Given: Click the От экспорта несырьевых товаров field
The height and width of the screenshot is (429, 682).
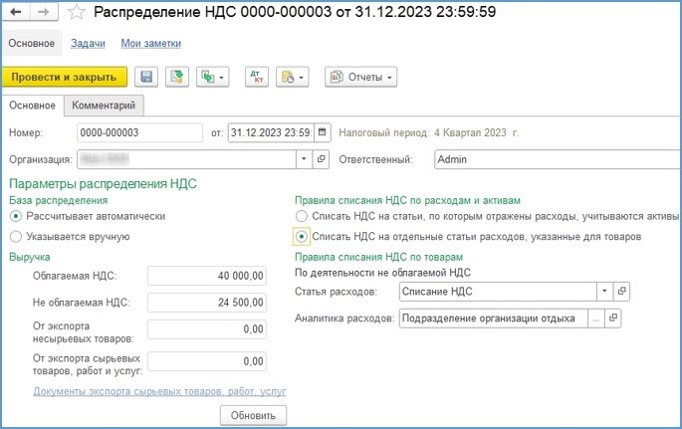Looking at the screenshot, I should [x=207, y=329].
